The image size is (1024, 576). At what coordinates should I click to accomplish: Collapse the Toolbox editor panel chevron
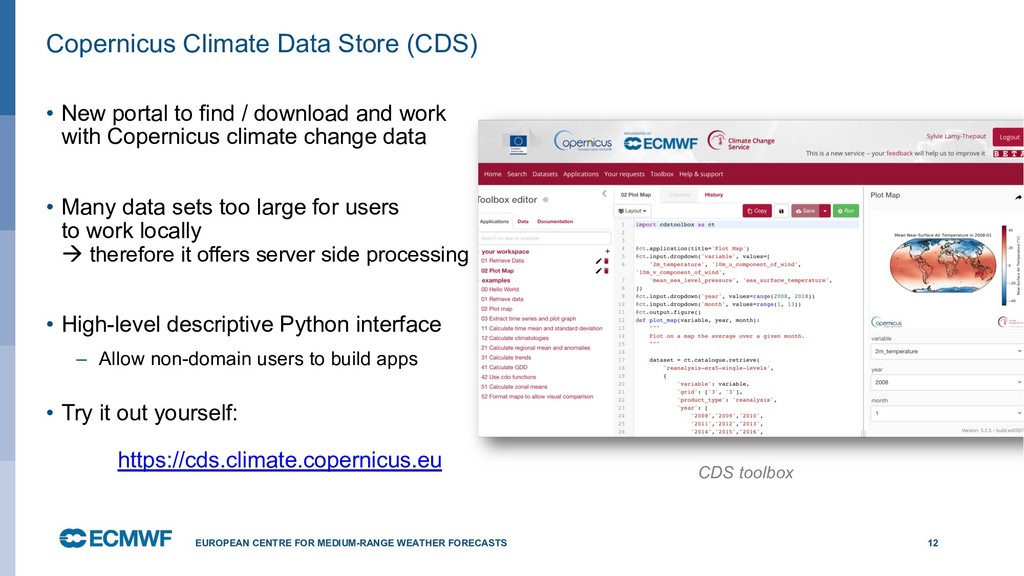pyautogui.click(x=604, y=194)
